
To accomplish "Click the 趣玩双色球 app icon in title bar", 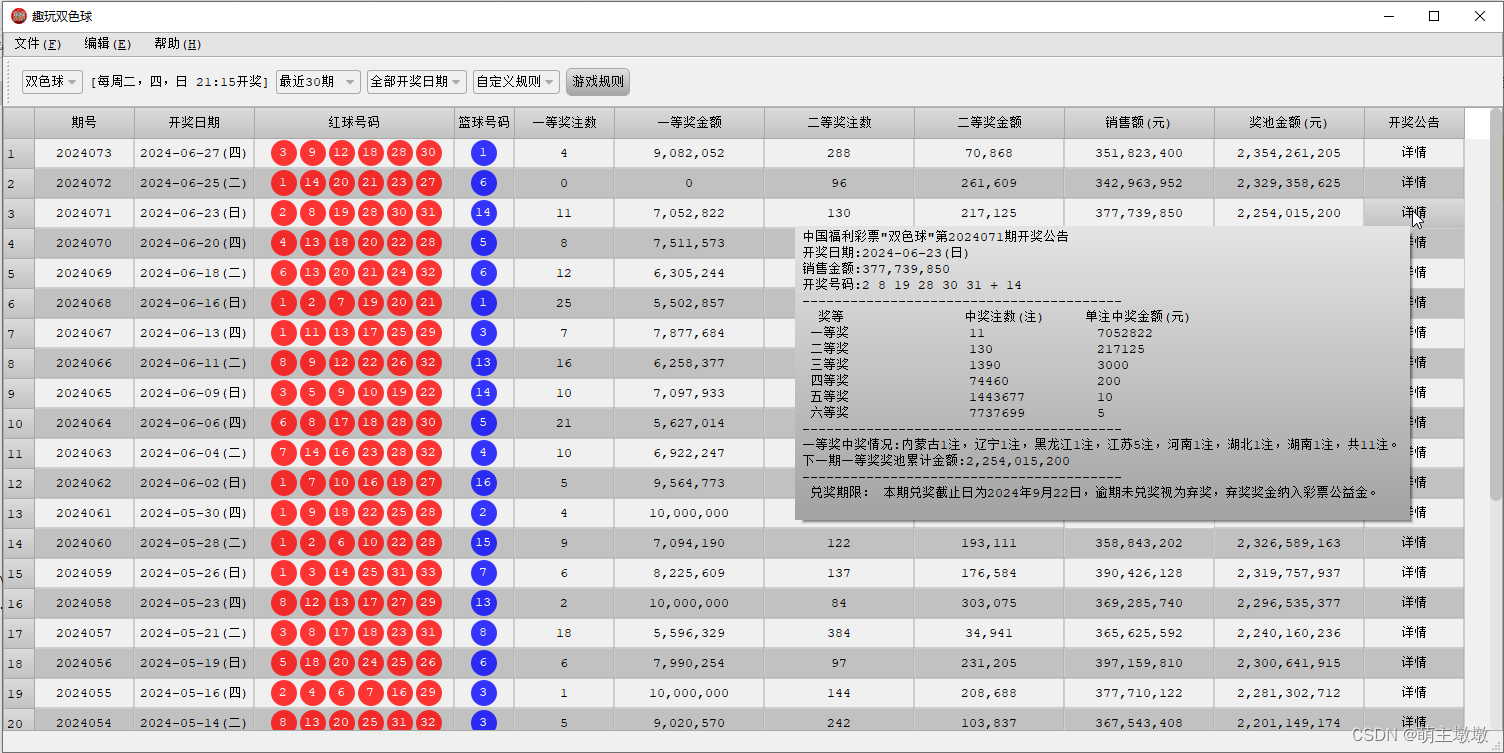I will tap(18, 16).
